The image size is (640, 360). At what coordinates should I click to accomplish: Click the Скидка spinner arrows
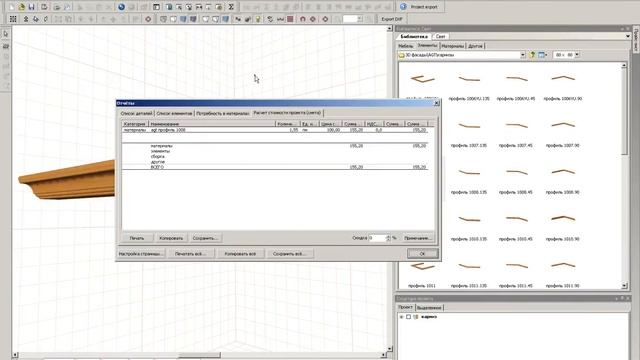[388, 238]
